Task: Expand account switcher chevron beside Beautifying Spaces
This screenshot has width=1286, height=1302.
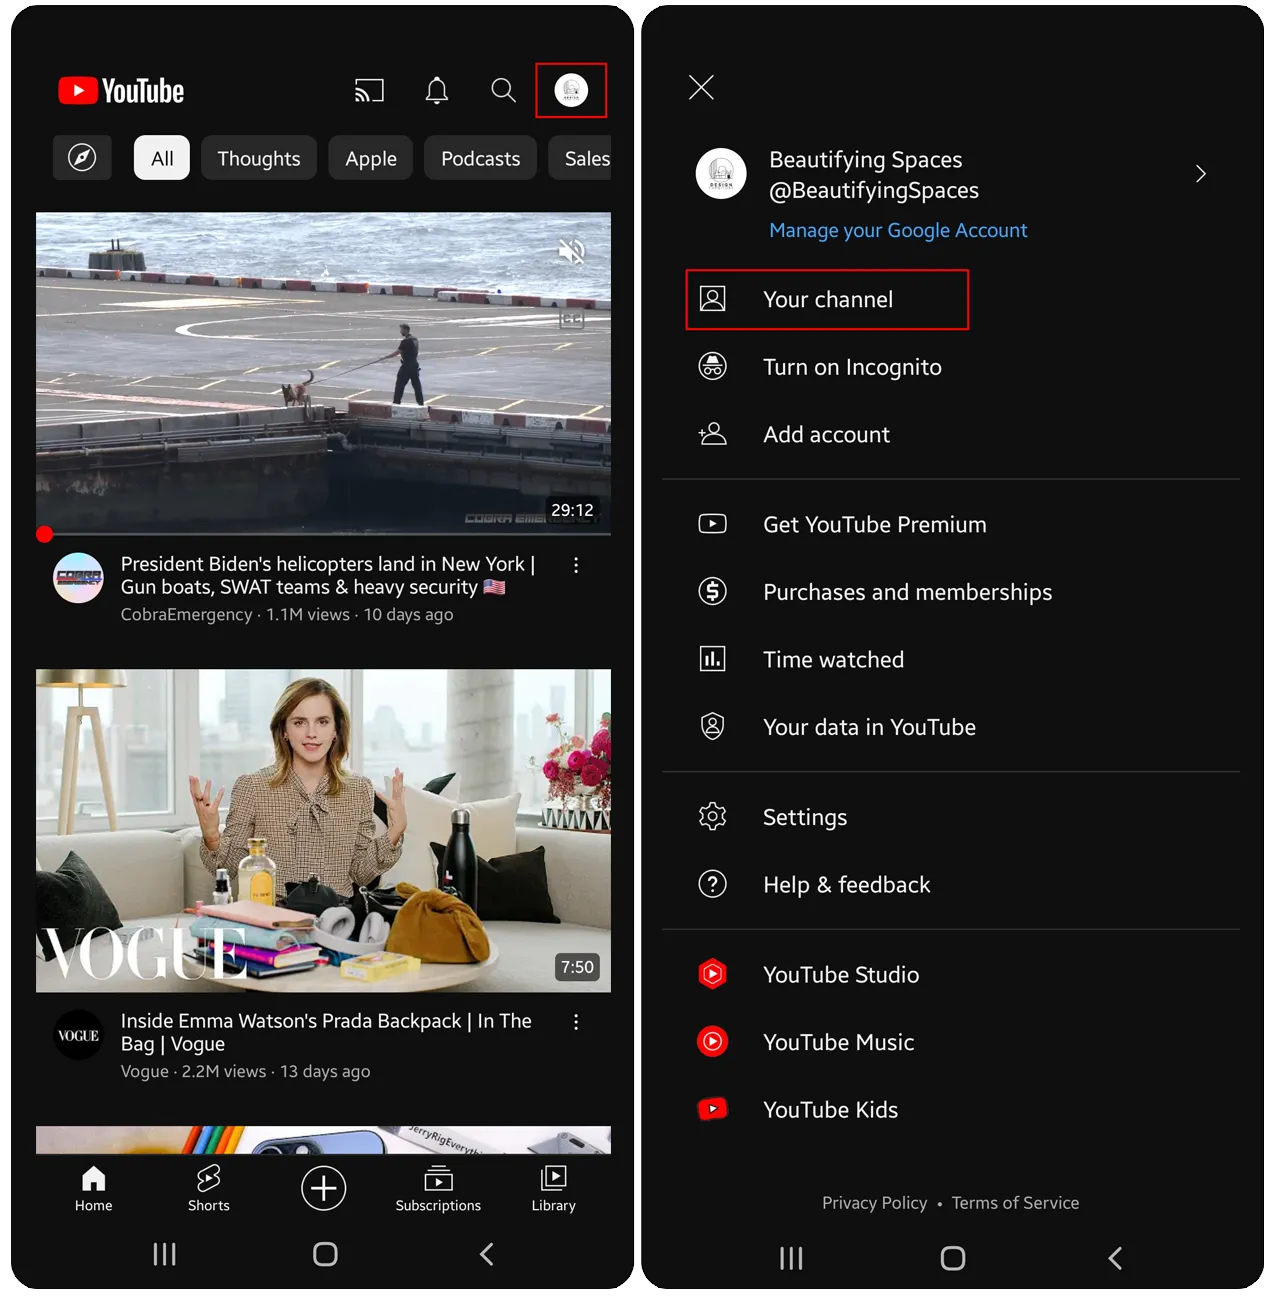Action: pos(1200,174)
